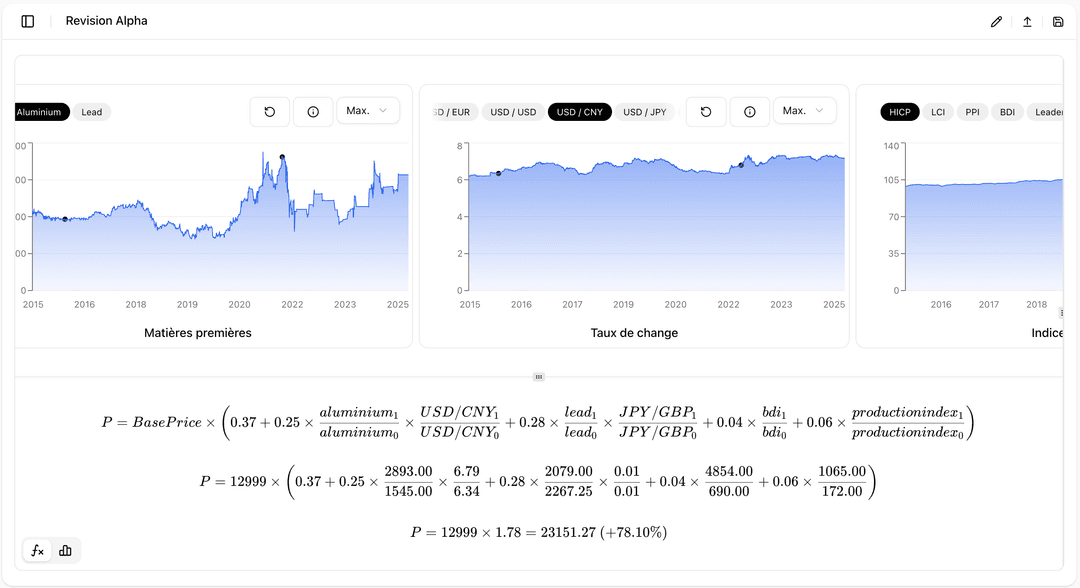Viewport: 1080px width, 588px height.
Task: Click the 4854.00 bdi value in formula
Action: tap(729, 472)
